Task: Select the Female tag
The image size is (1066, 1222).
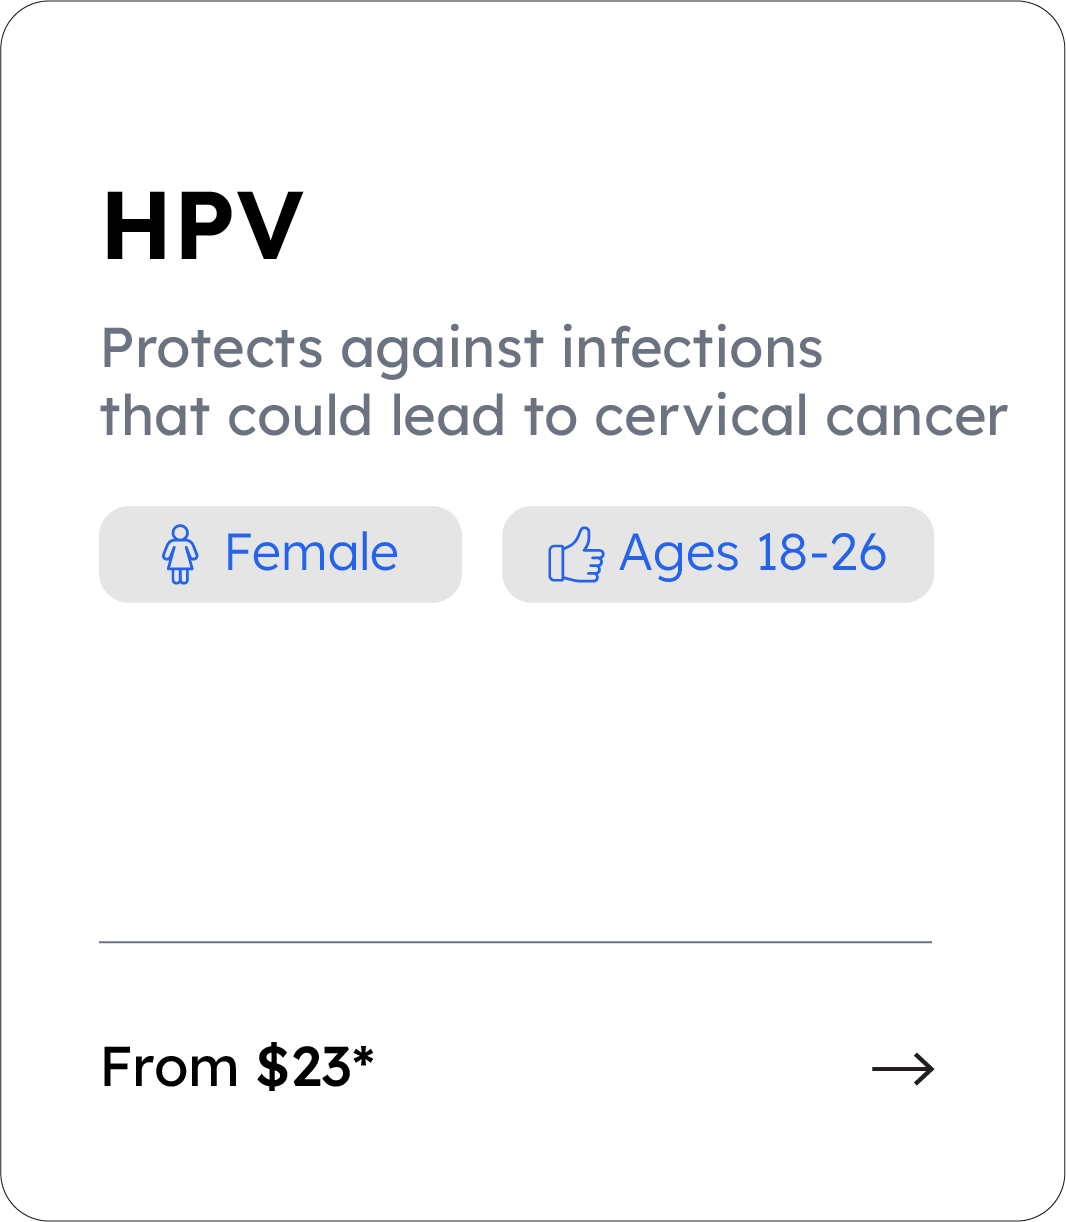Action: 280,554
